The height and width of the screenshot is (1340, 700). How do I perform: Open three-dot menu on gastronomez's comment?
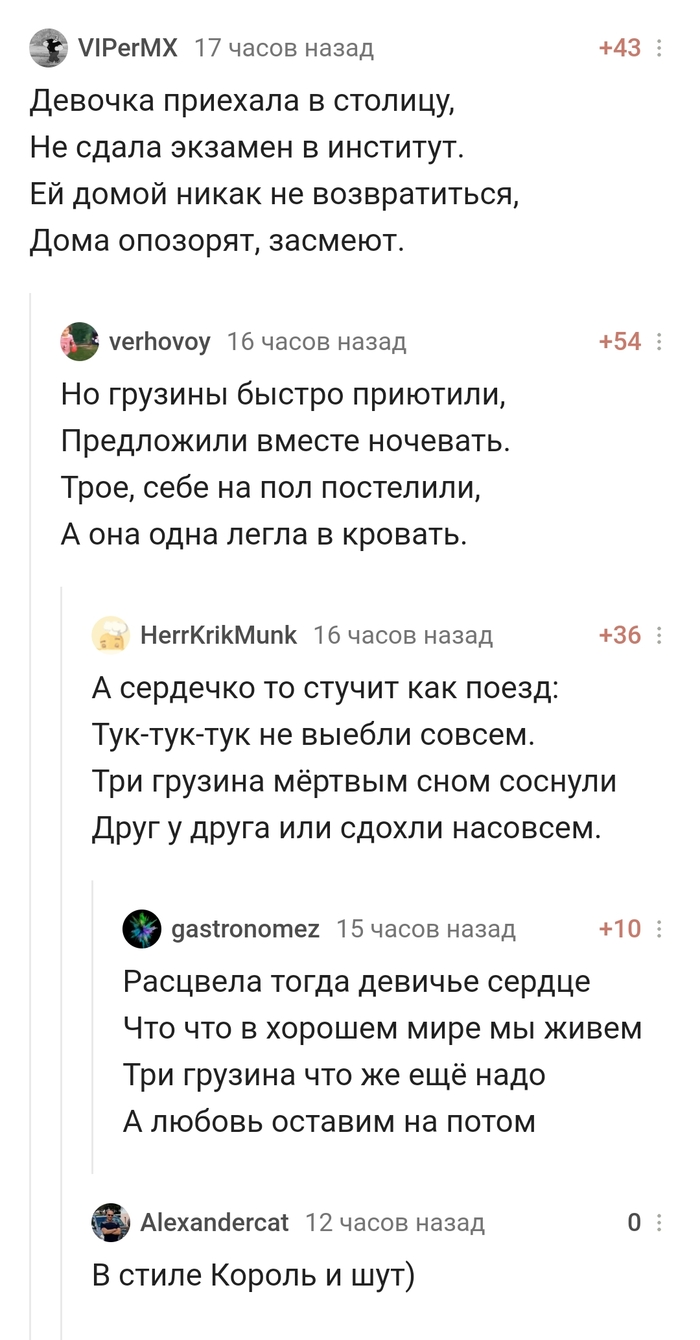tap(660, 929)
